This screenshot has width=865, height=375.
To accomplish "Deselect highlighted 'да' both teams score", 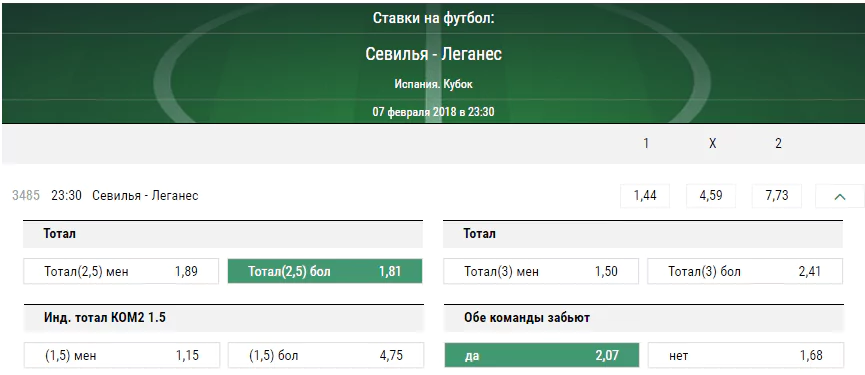I will (542, 355).
